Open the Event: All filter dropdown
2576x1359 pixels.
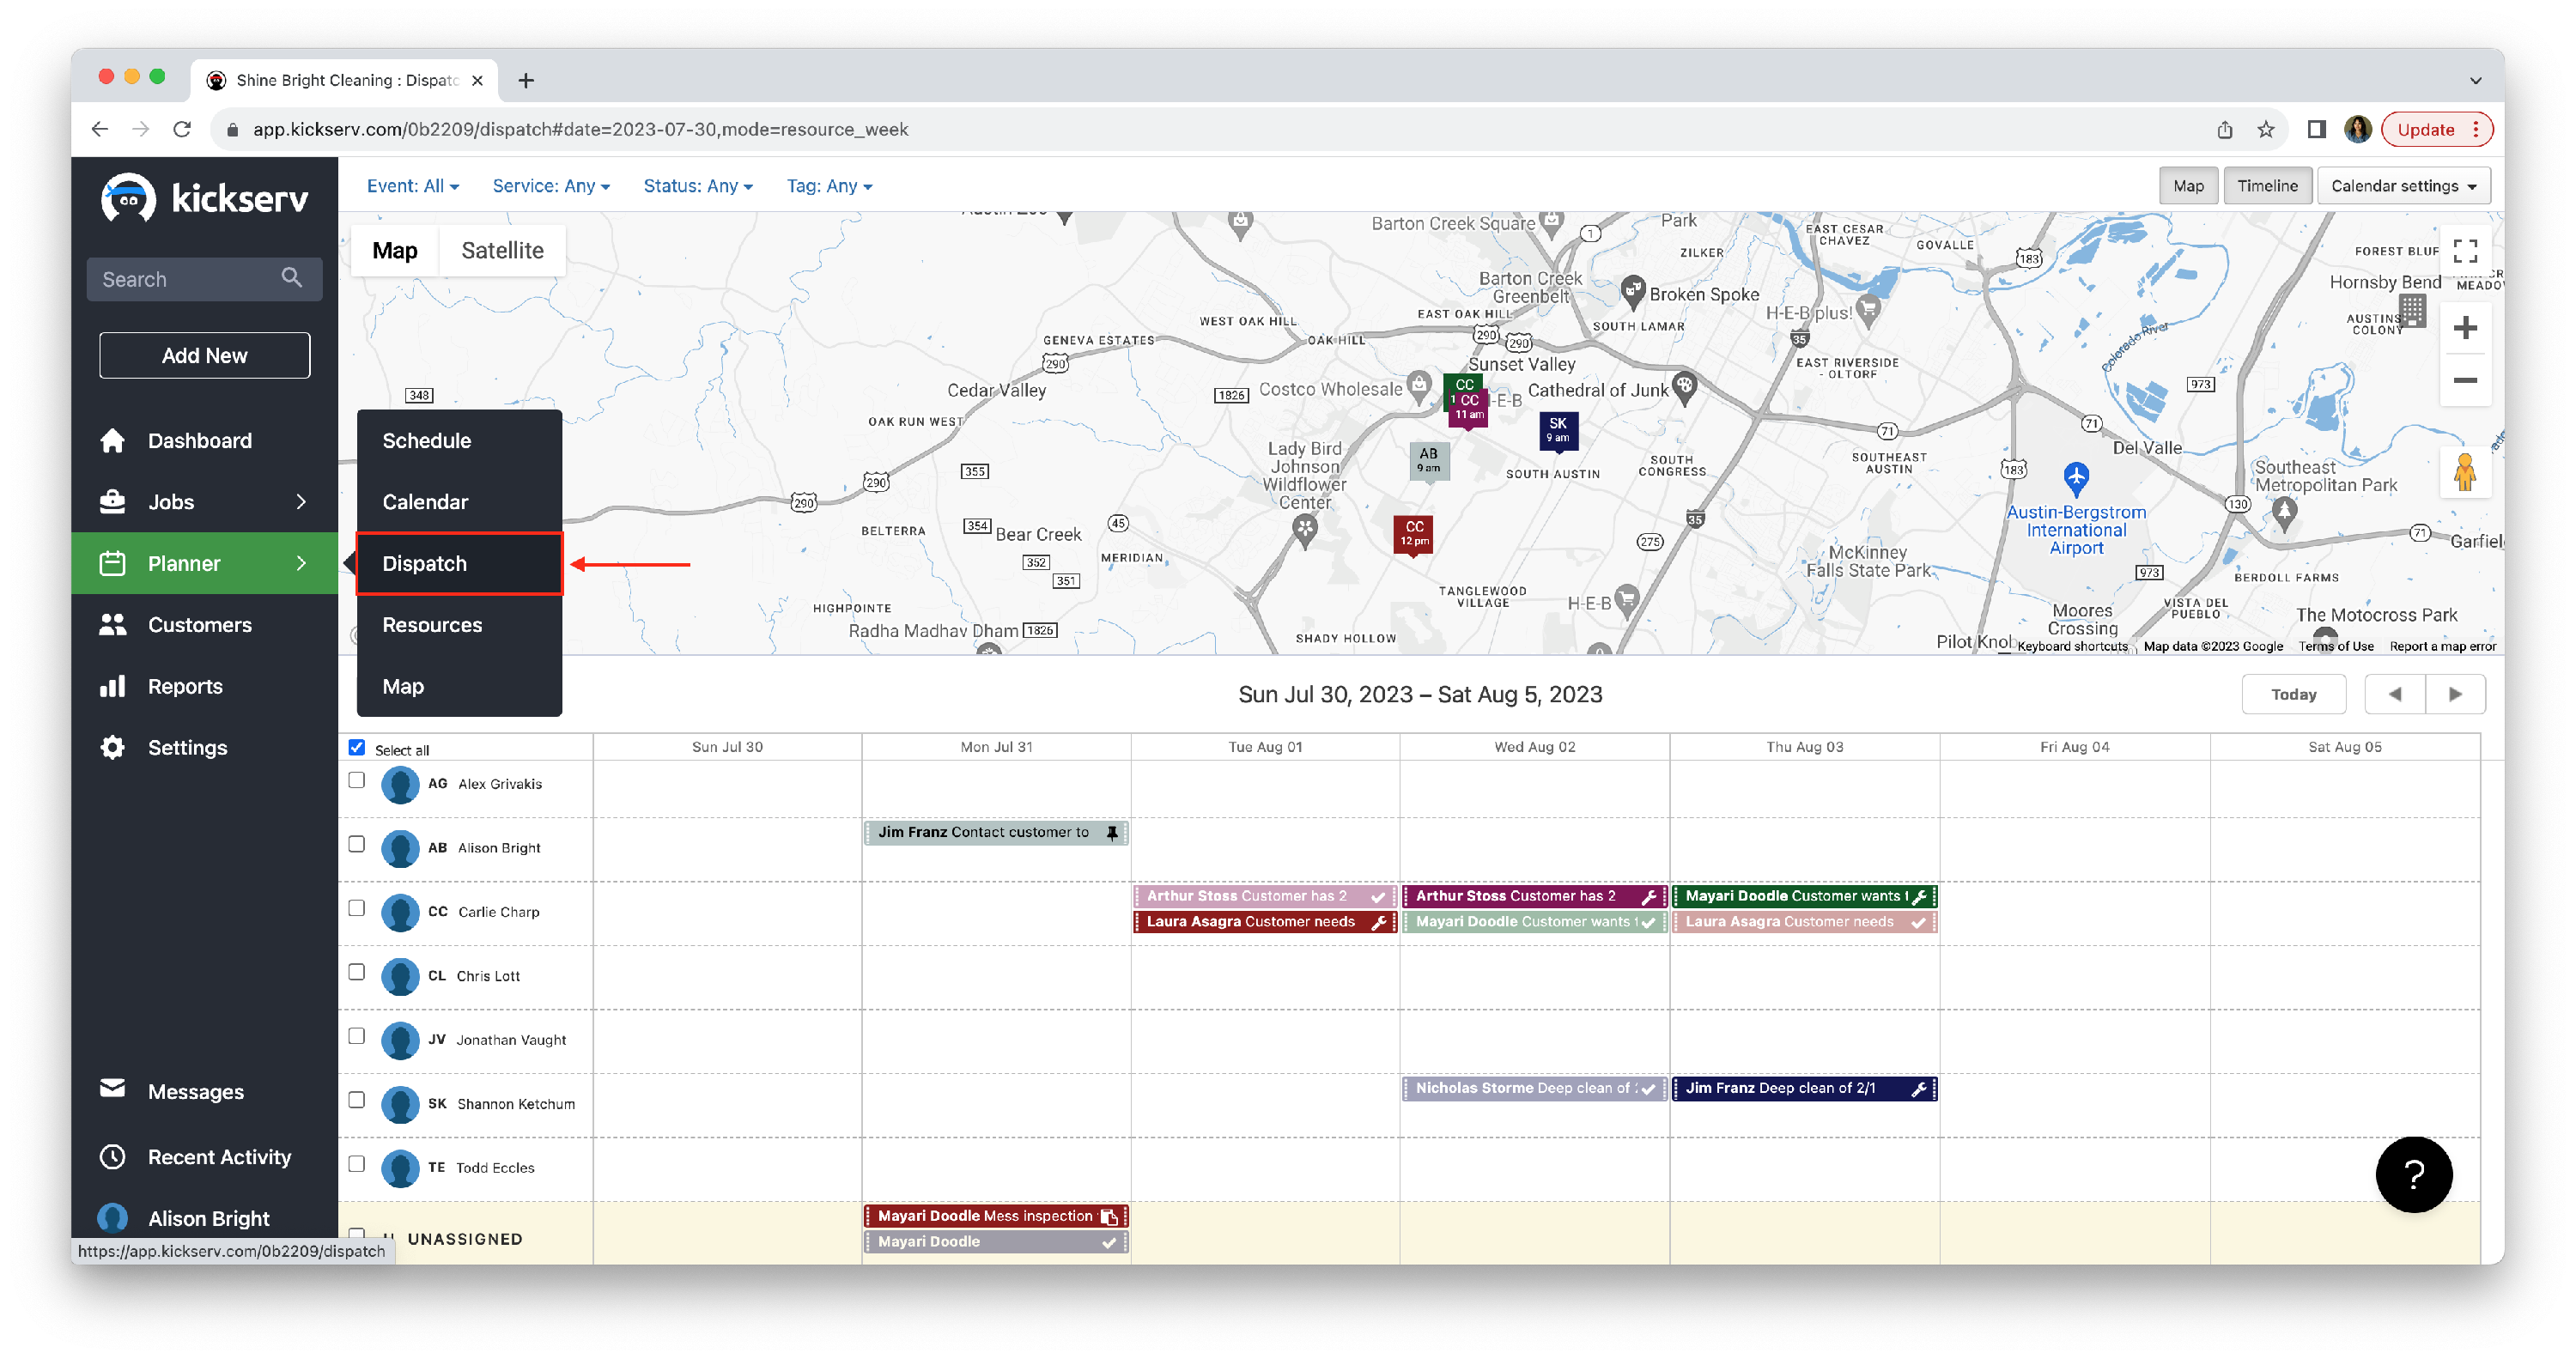tap(412, 186)
